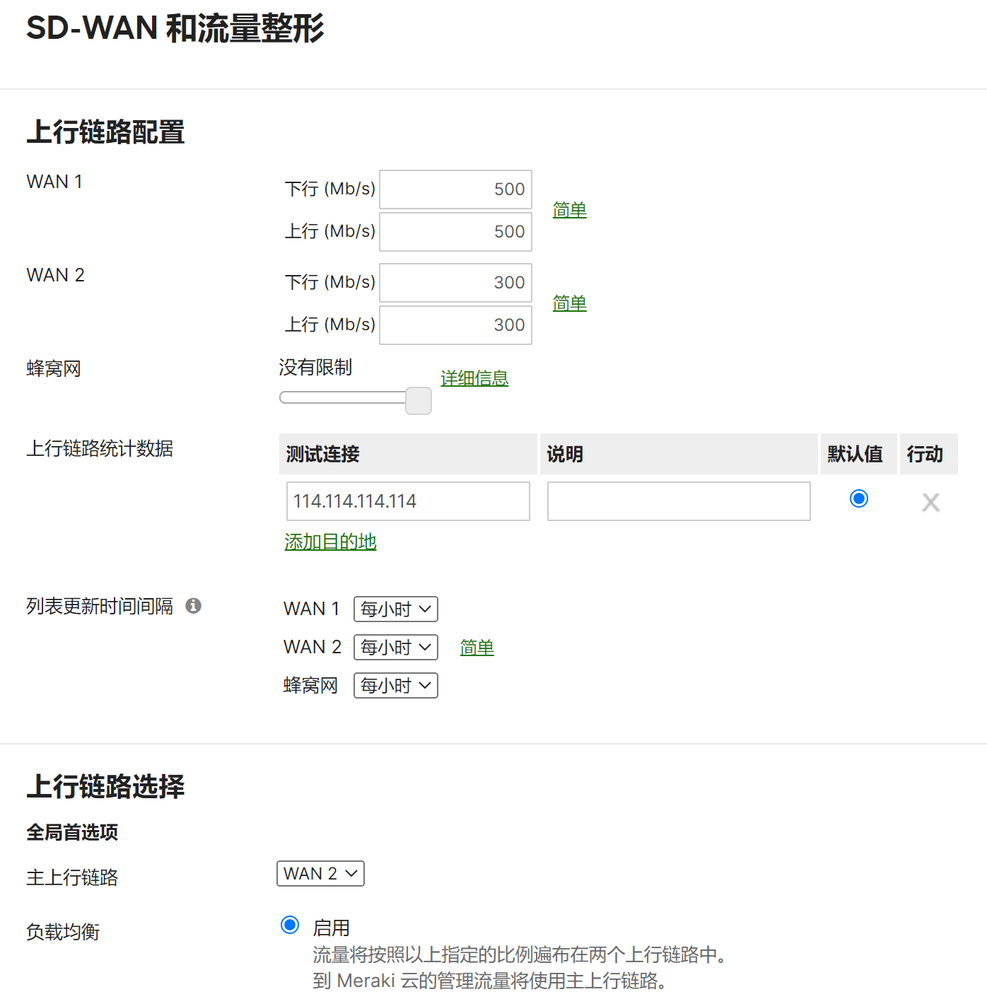Click the info icon beside 列表更新时间间隔
The width and height of the screenshot is (987, 999).
[193, 606]
